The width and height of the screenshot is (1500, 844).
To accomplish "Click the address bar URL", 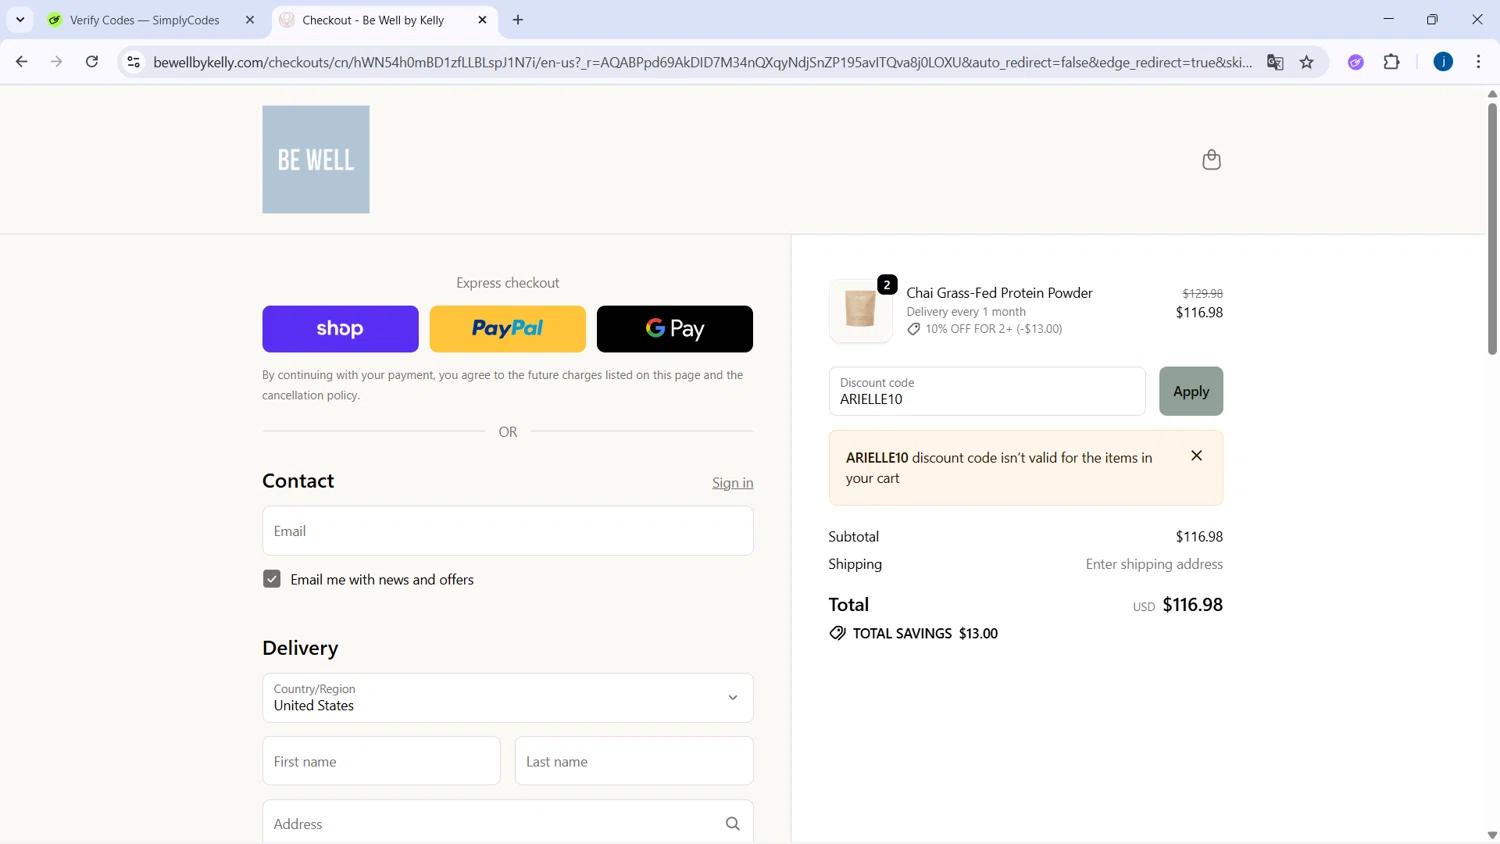I will pos(702,62).
